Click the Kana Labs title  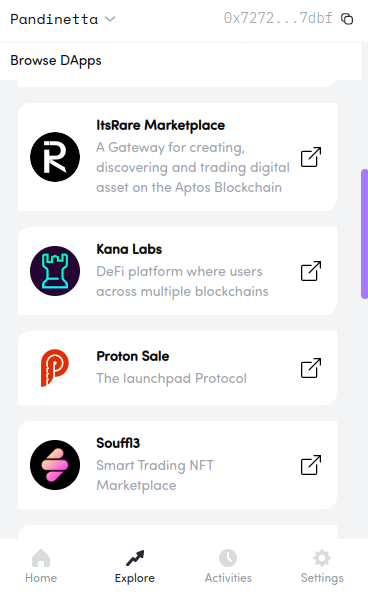point(129,249)
